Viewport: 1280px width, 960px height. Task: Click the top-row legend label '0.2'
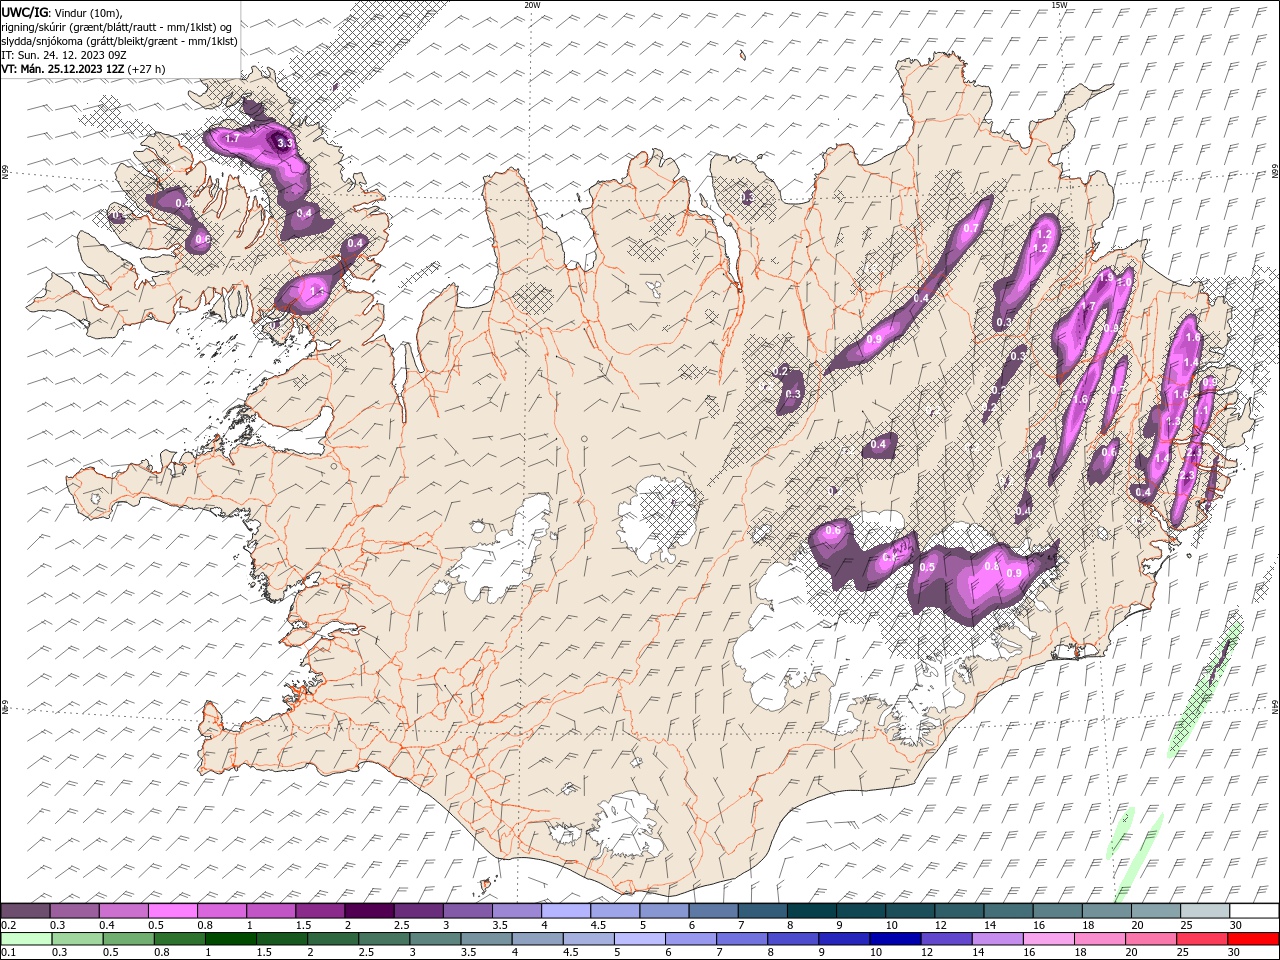(9, 925)
